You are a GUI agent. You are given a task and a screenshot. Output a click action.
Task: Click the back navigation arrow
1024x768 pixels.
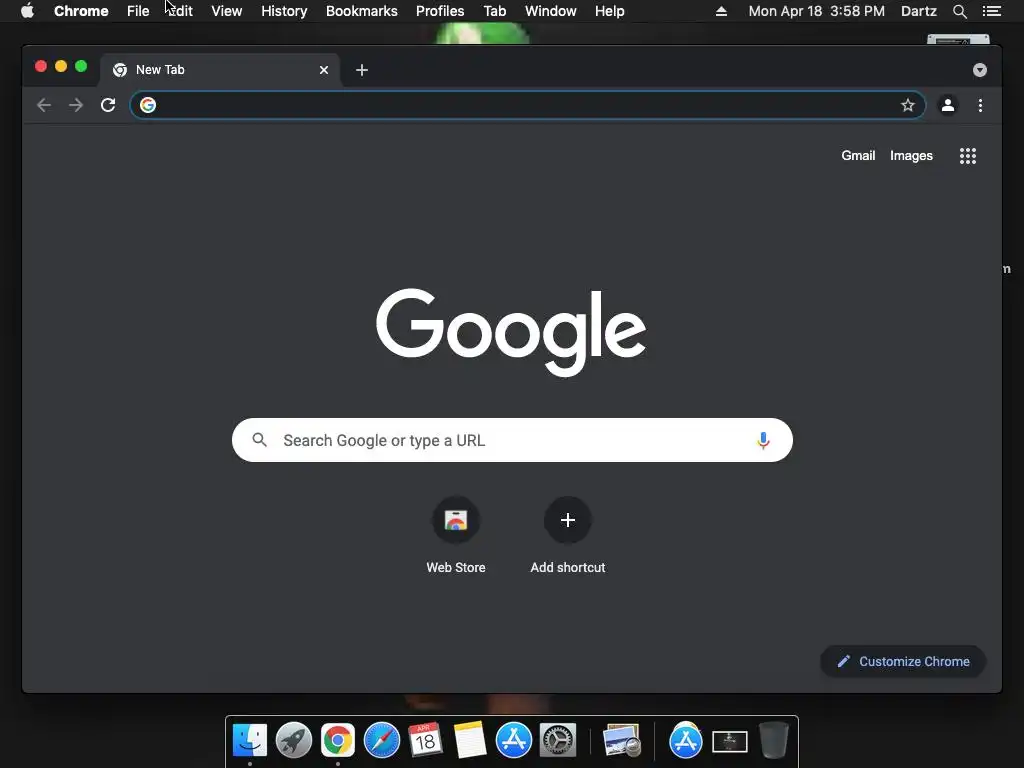[44, 105]
